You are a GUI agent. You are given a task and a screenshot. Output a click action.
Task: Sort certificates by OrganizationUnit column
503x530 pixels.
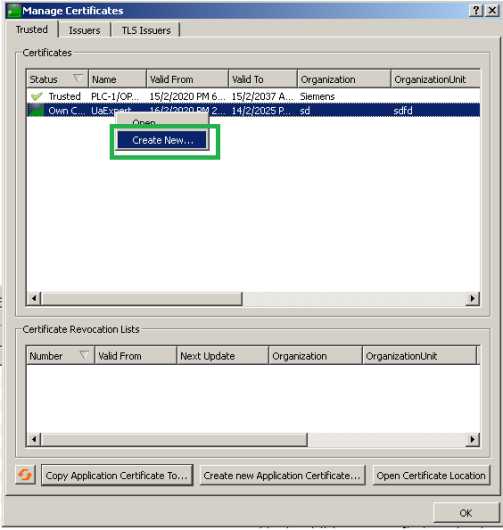pos(435,79)
